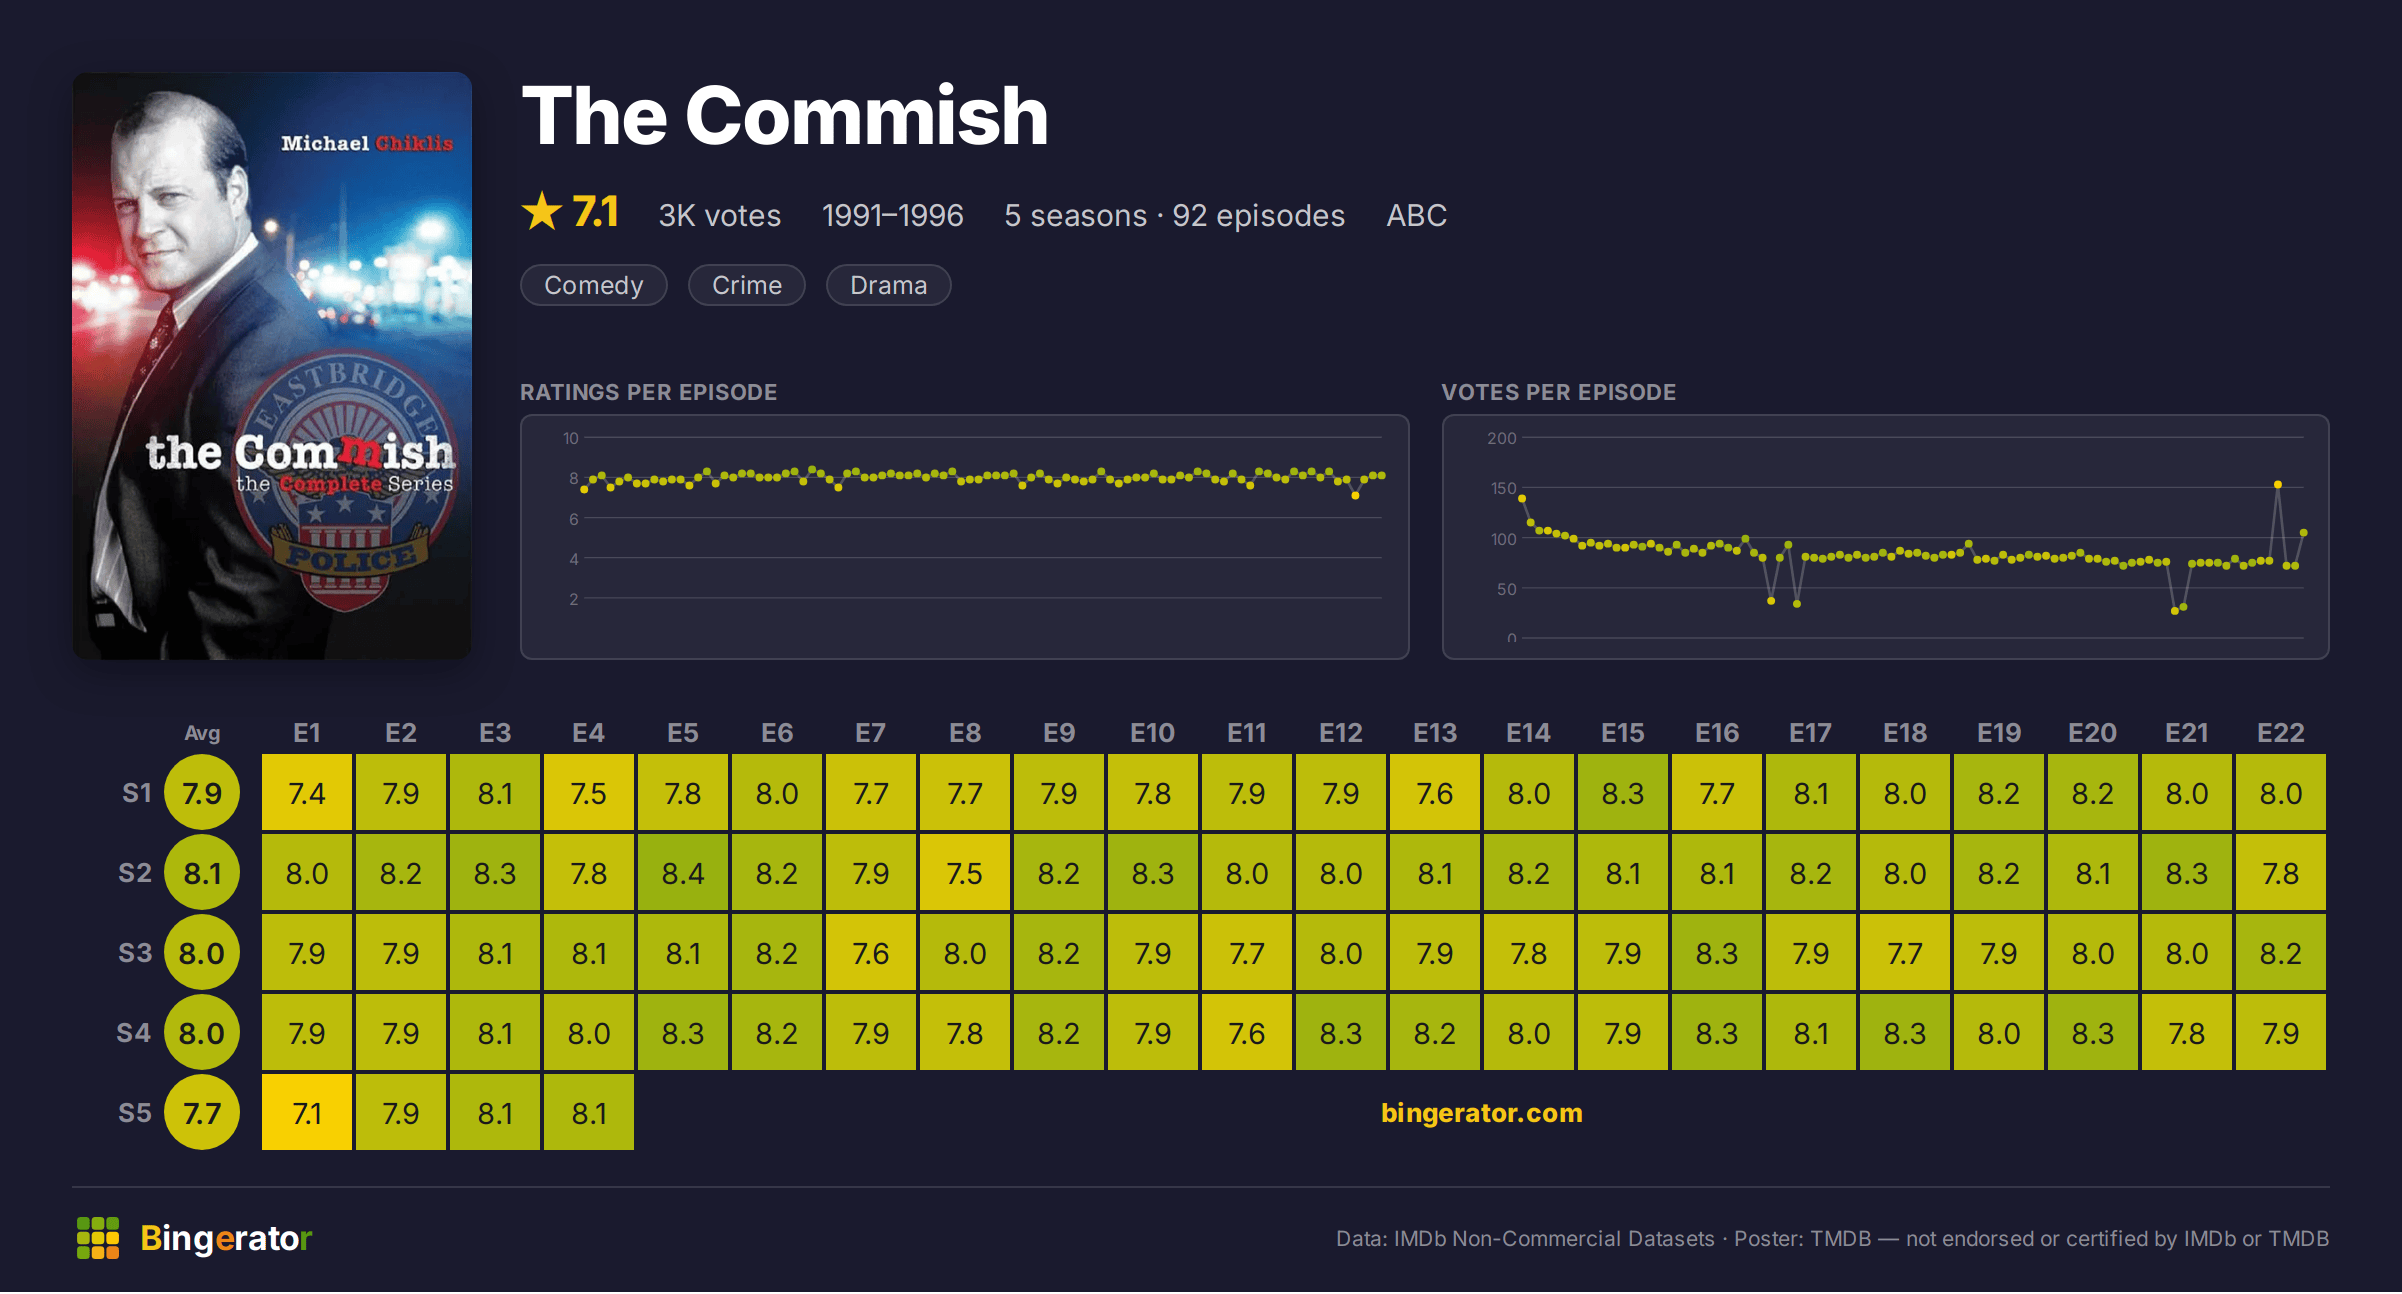Click the E22 column header
This screenshot has height=1294, width=2402.
point(2281,733)
